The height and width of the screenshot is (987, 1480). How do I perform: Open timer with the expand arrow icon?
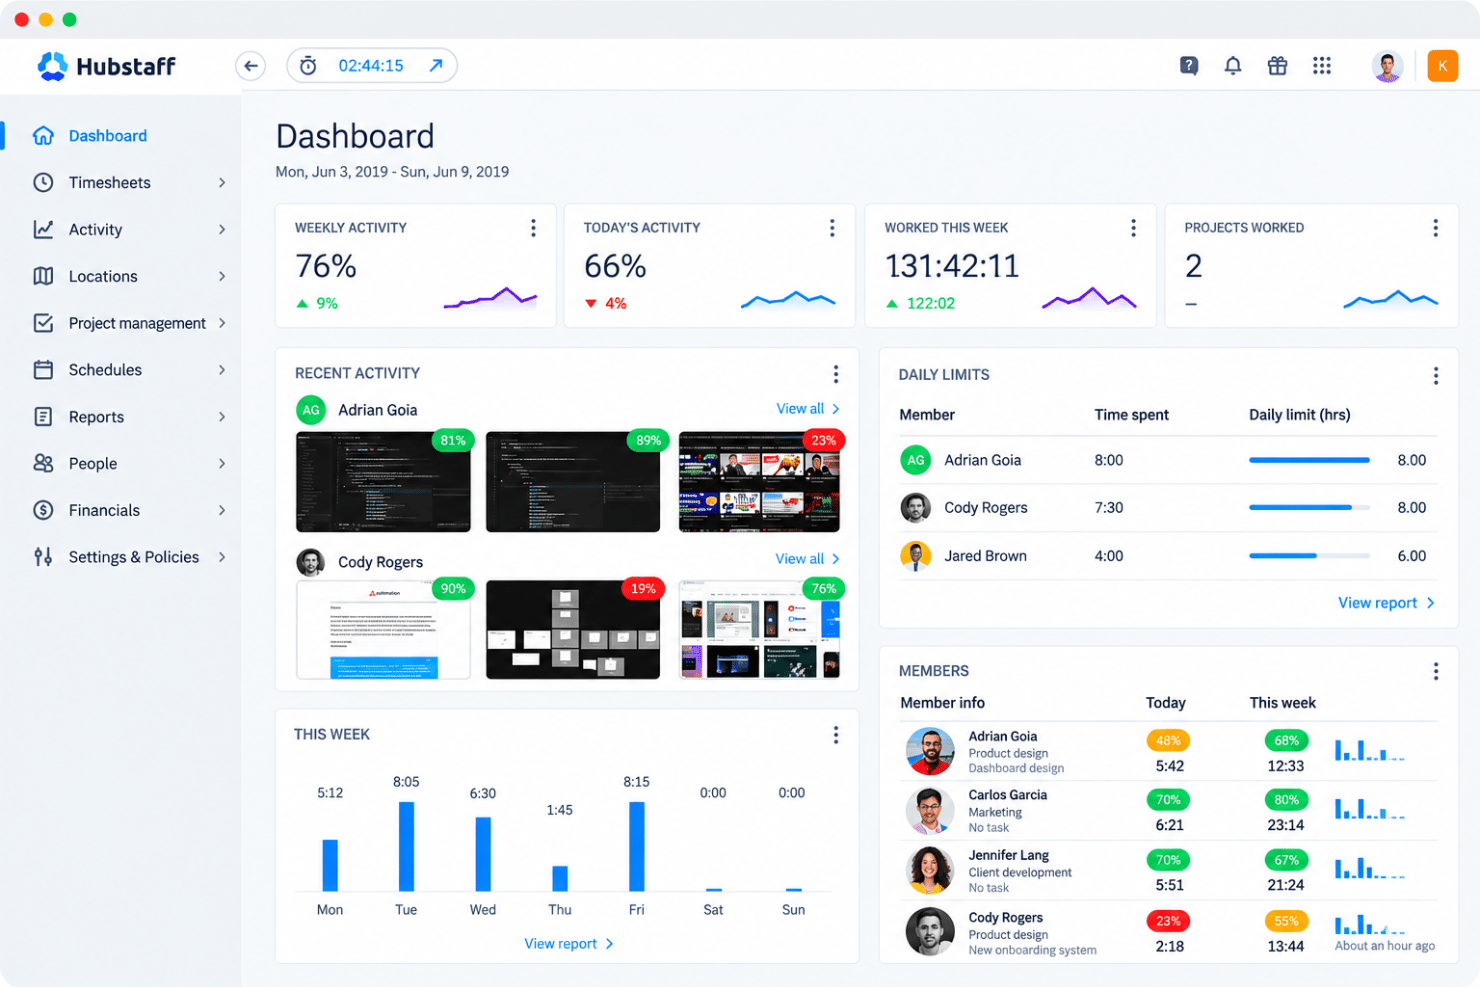pos(436,66)
